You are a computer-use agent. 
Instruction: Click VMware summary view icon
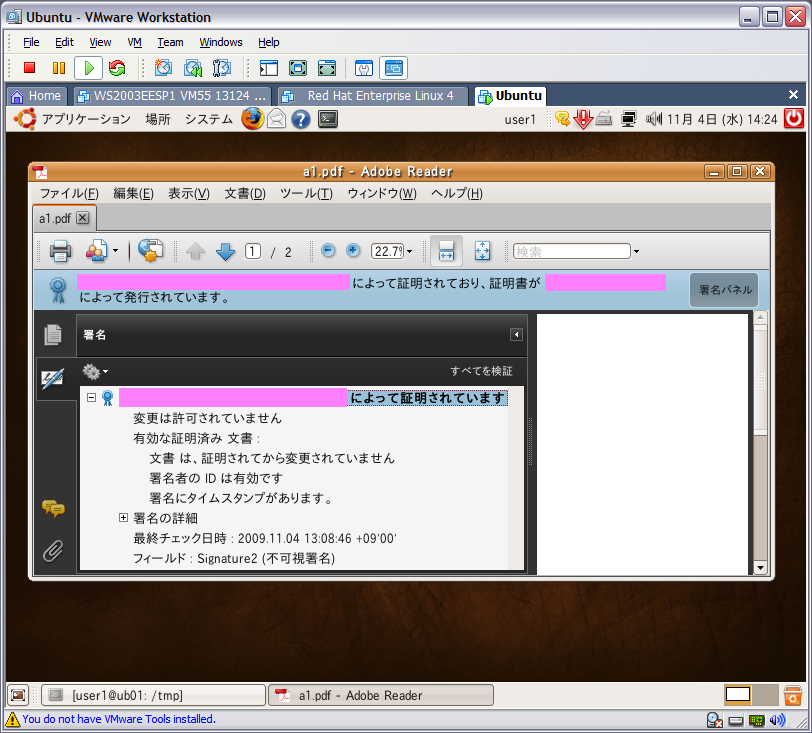click(x=364, y=68)
